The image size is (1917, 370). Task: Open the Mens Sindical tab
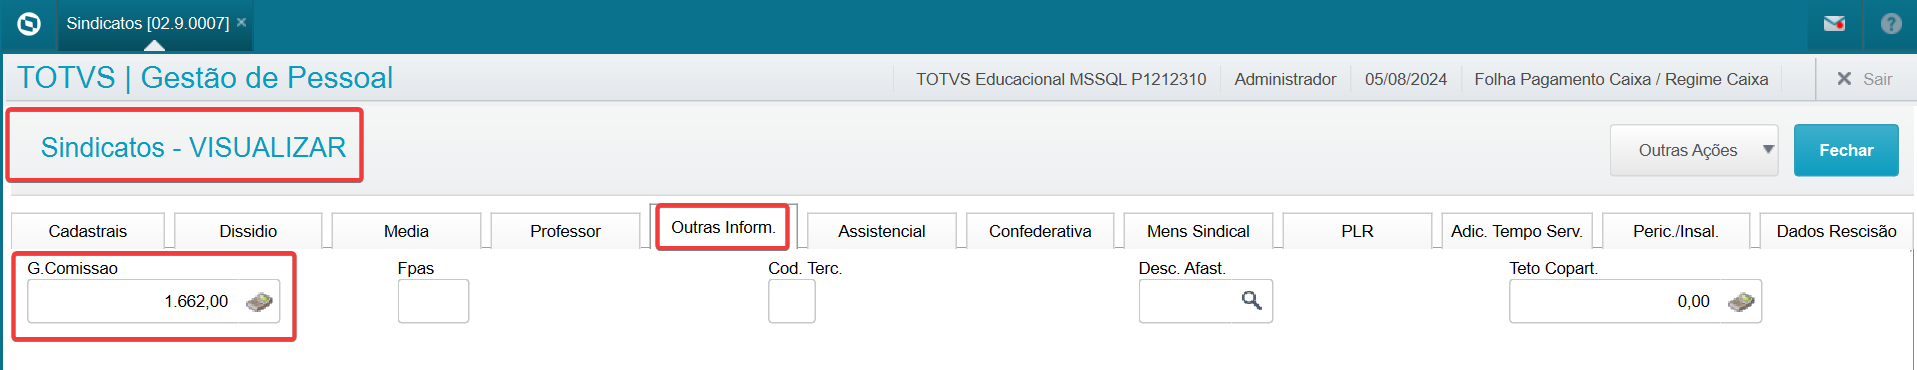[x=1198, y=231]
